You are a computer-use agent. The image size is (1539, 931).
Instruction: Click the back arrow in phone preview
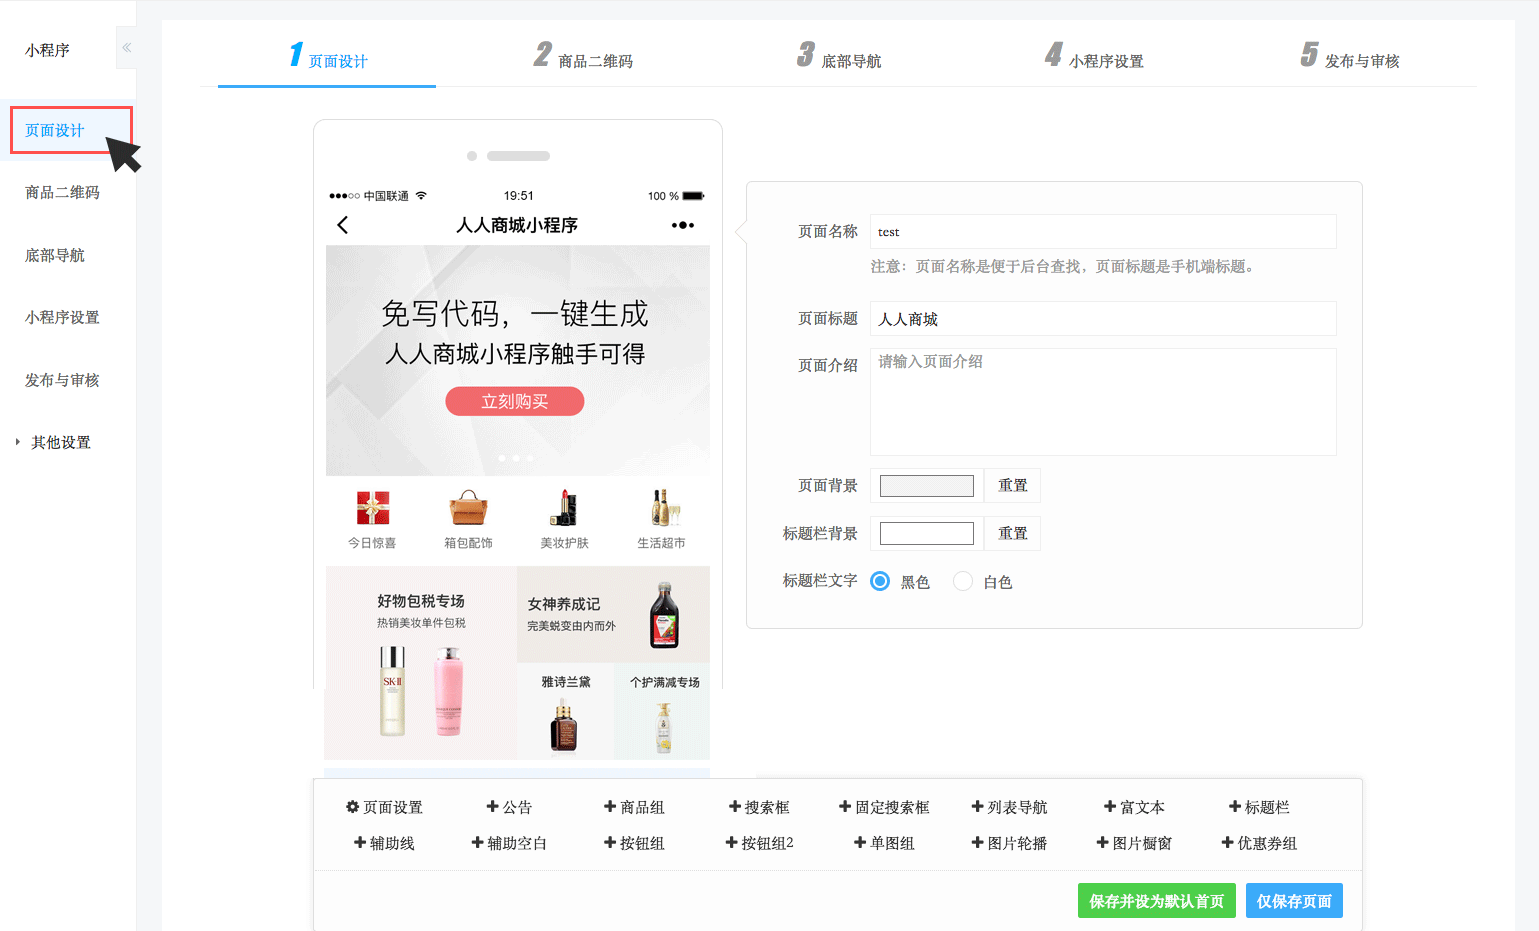point(343,225)
